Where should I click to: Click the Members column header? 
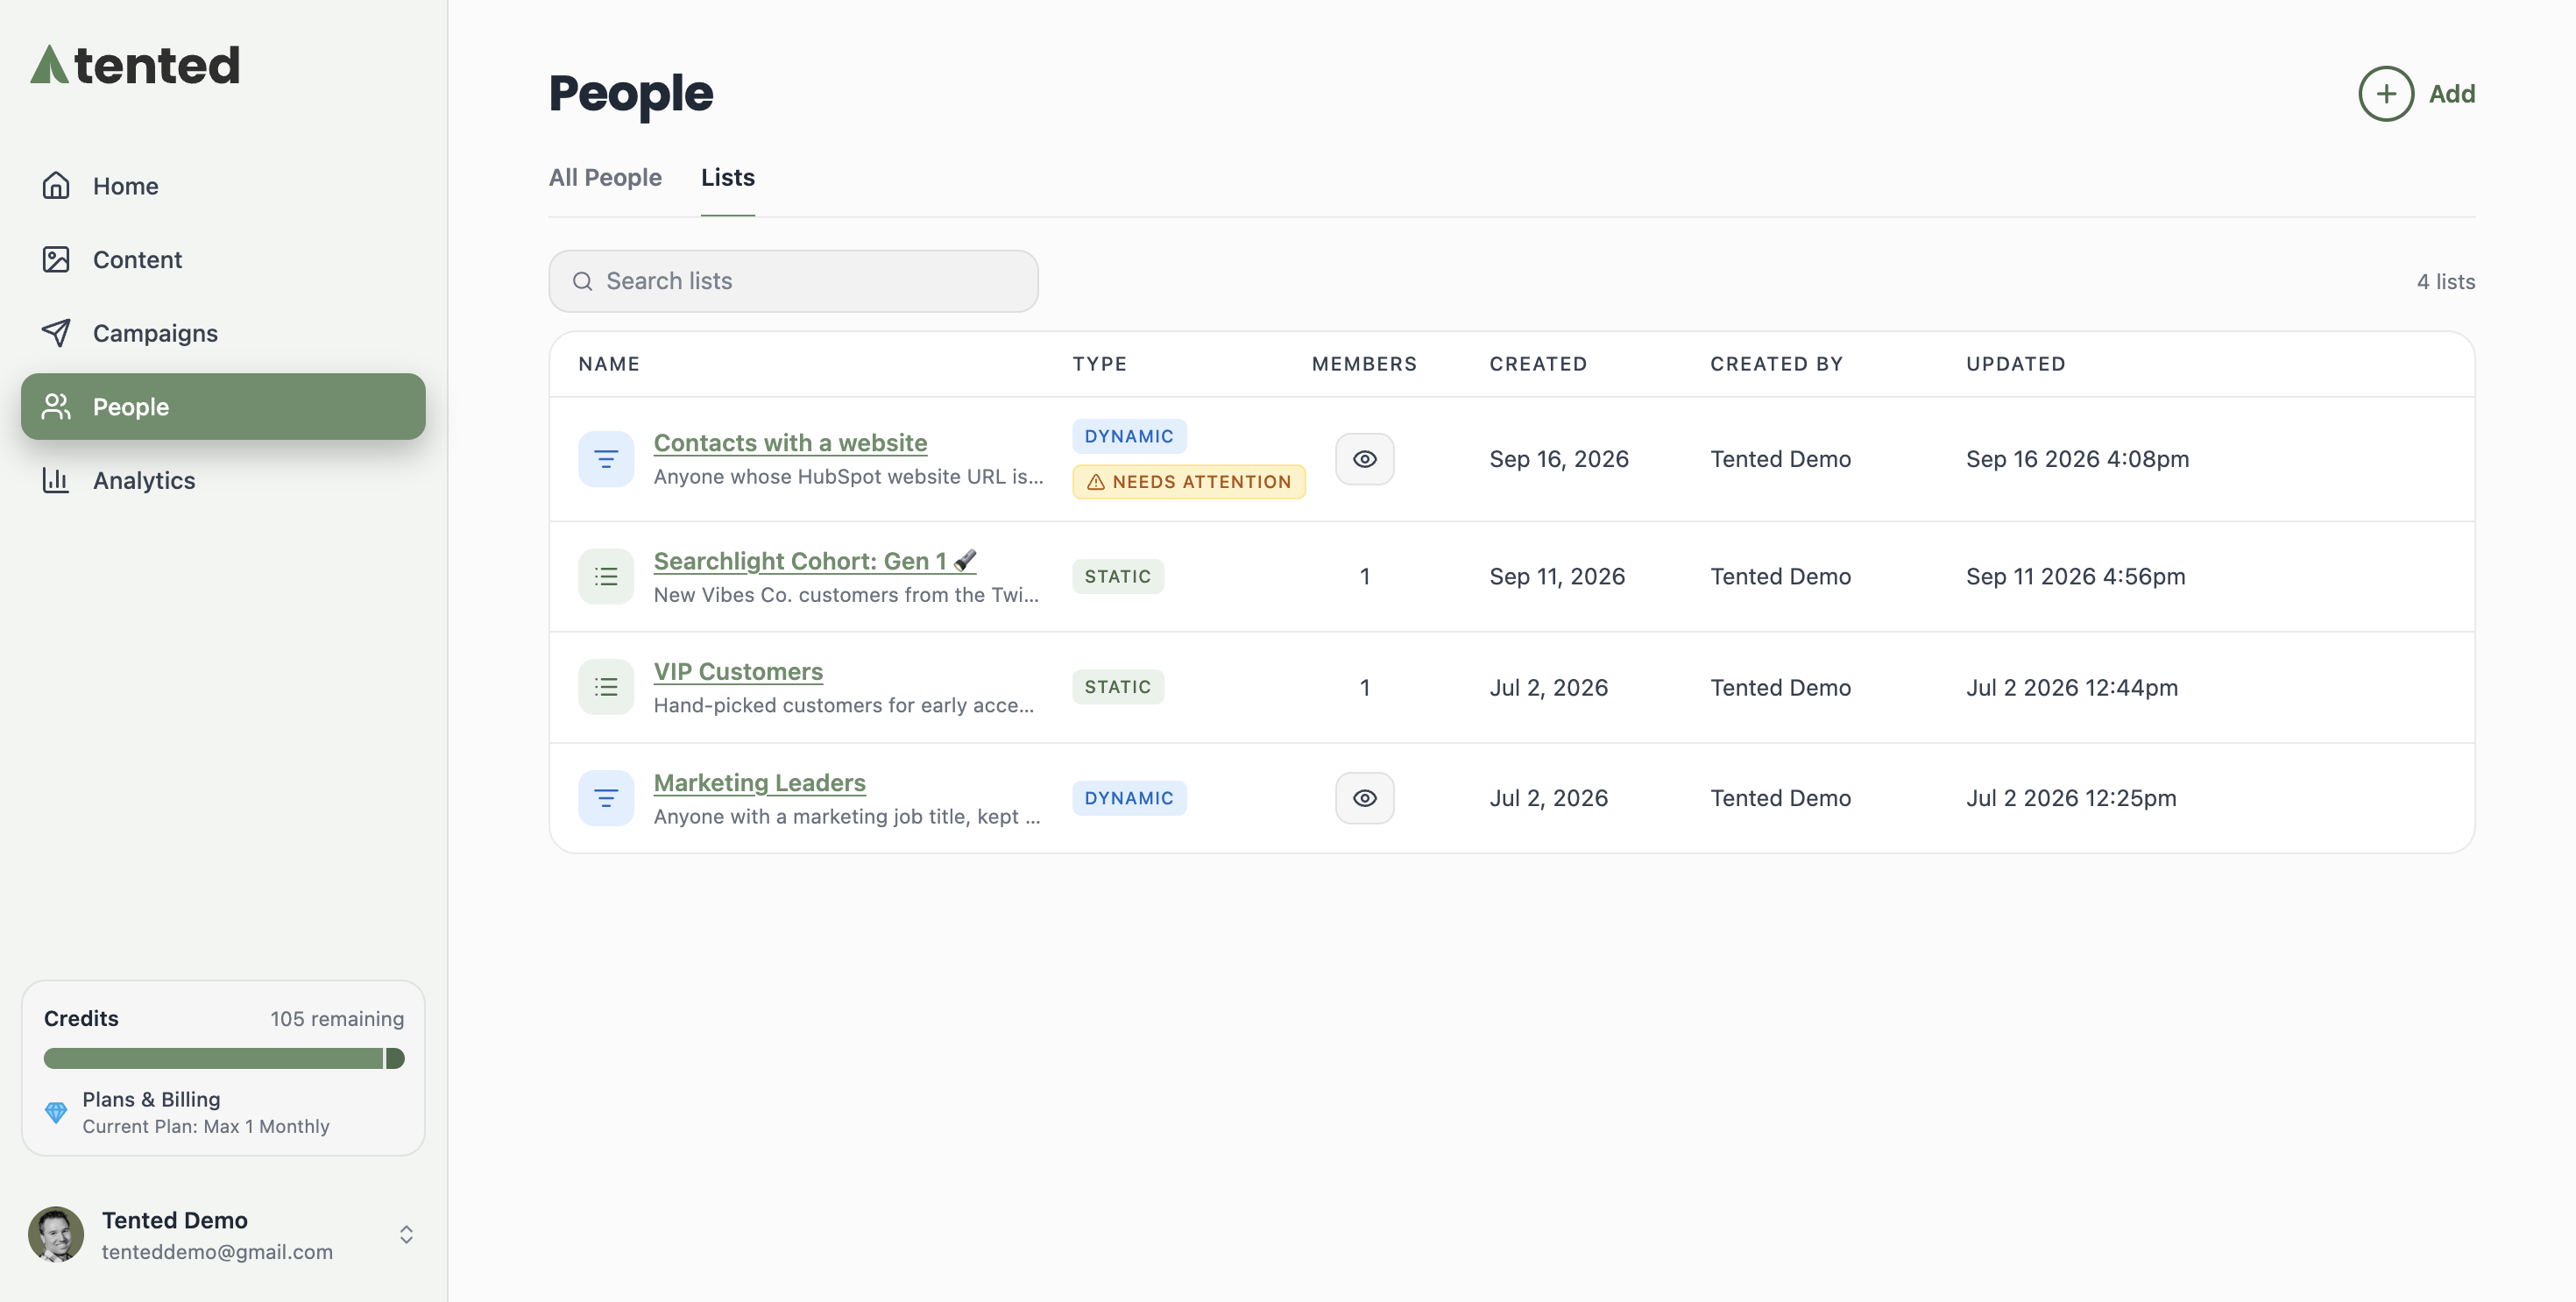pos(1364,364)
